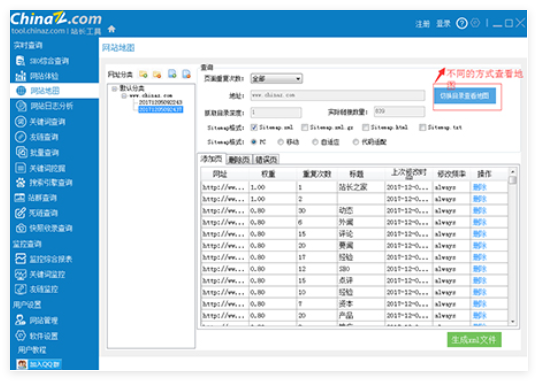Open 快照收录查询 in the sidebar
Viewport: 538px width, 381px height.
pyautogui.click(x=44, y=228)
